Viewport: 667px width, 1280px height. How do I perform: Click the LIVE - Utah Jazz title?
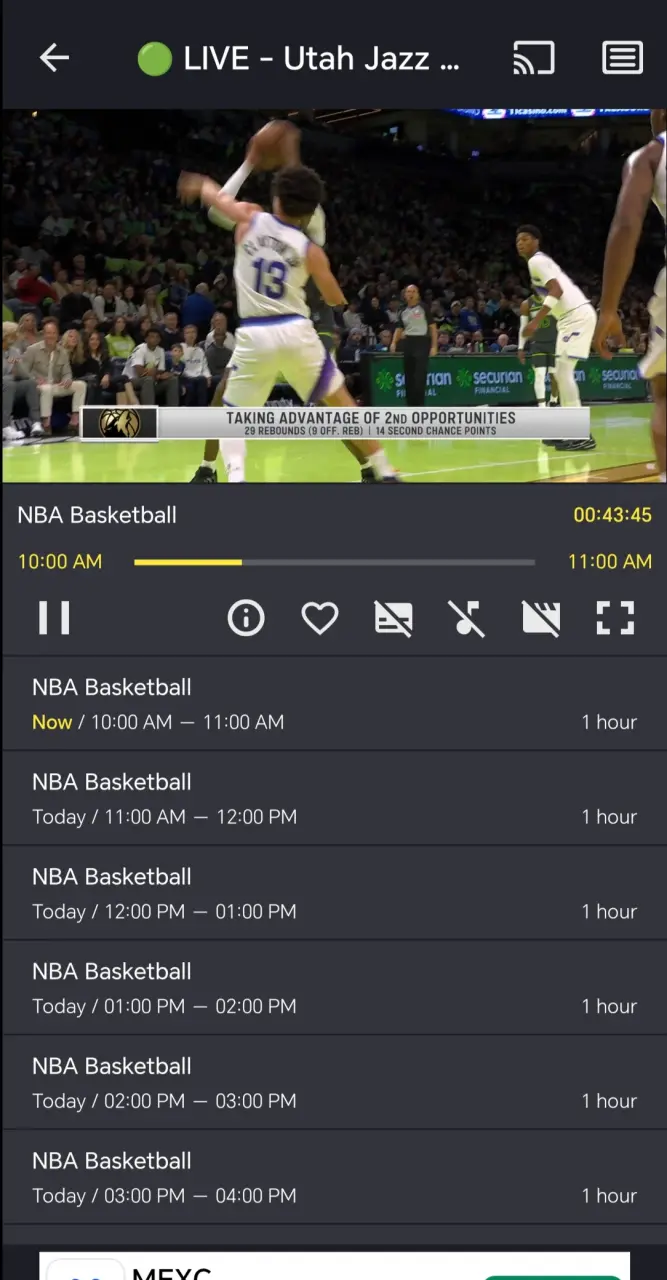point(298,59)
